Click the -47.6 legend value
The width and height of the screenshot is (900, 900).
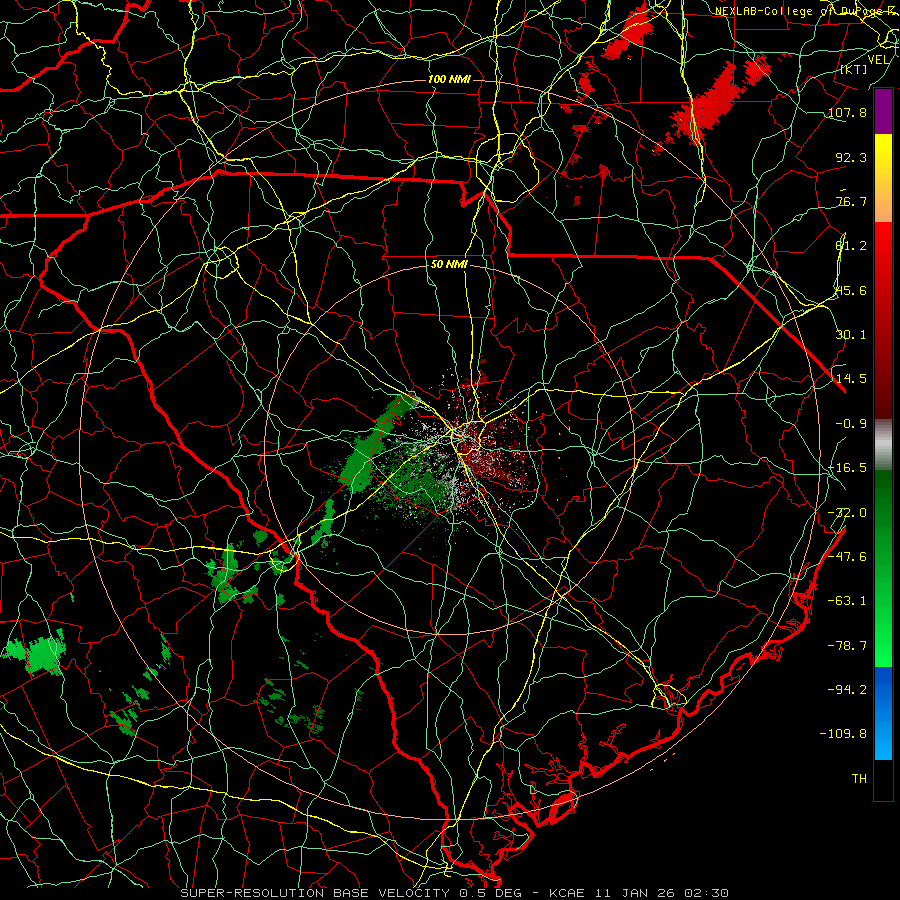[x=847, y=557]
